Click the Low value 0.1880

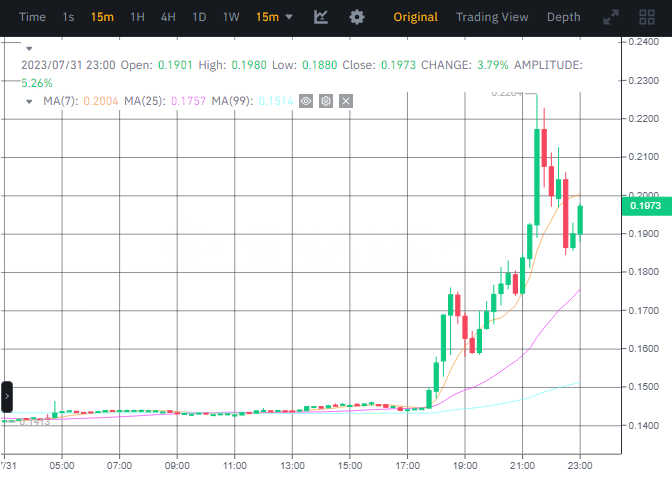coord(320,65)
